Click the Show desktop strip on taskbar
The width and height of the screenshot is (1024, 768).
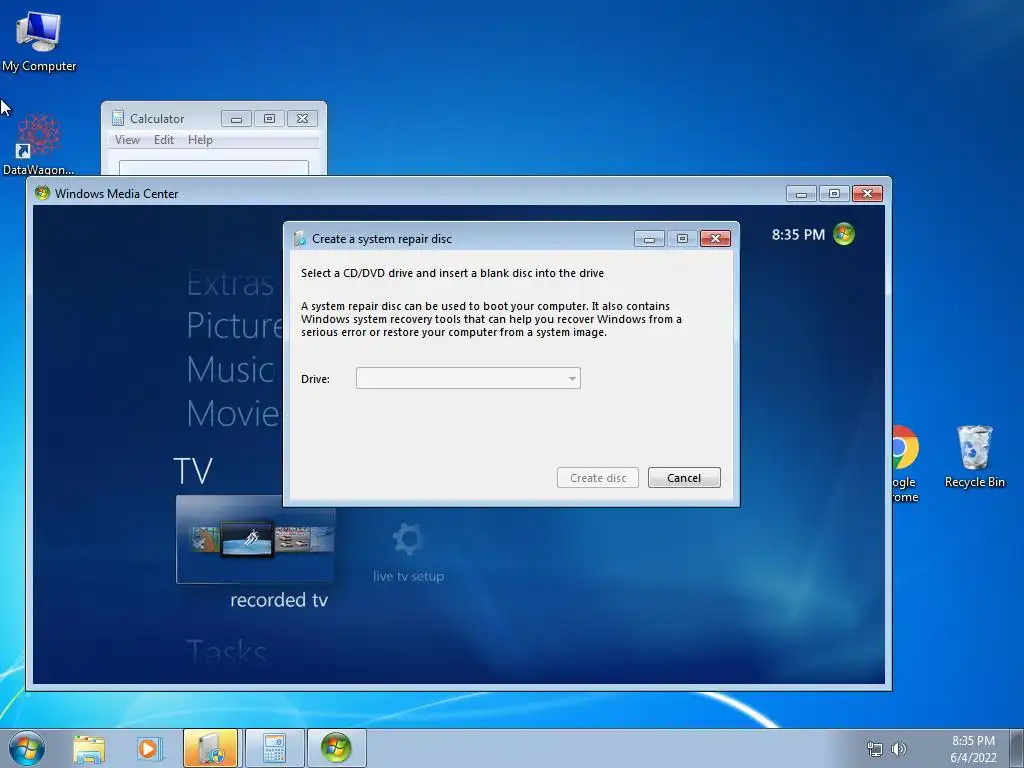click(1017, 748)
